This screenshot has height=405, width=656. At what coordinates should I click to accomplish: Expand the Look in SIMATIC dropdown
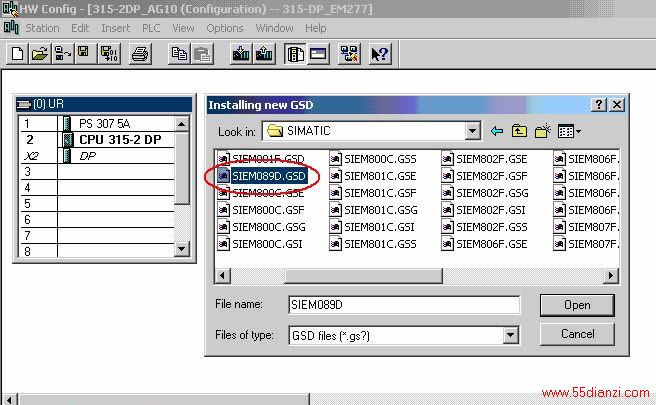coord(472,131)
